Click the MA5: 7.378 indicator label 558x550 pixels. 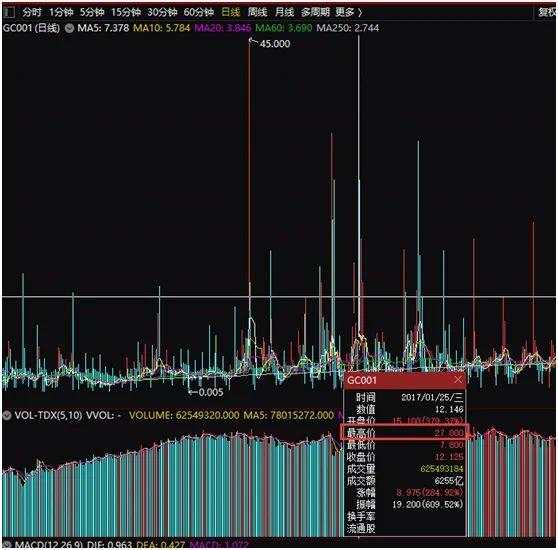pyautogui.click(x=103, y=28)
